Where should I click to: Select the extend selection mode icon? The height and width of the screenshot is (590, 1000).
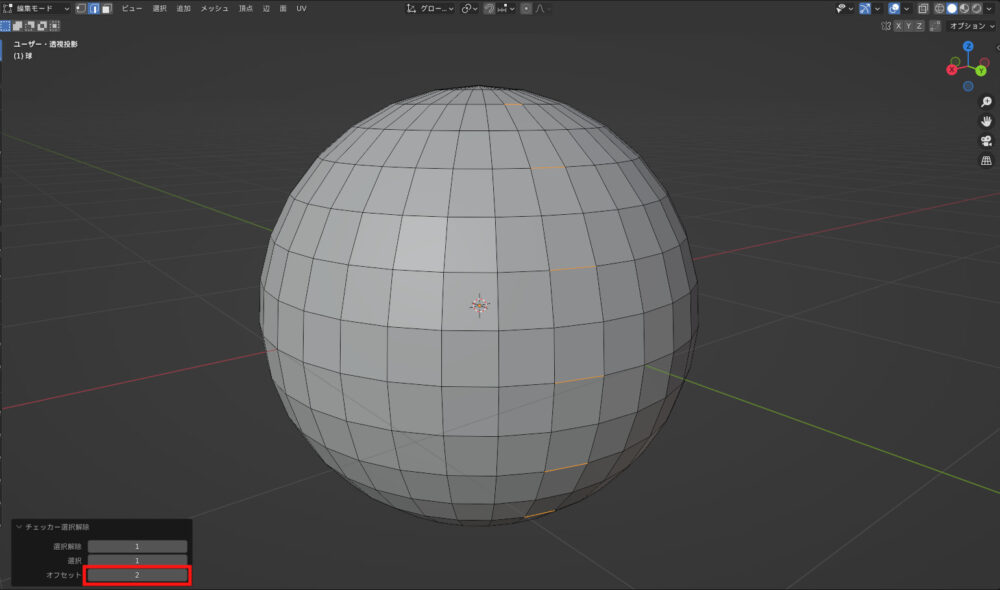coord(18,26)
